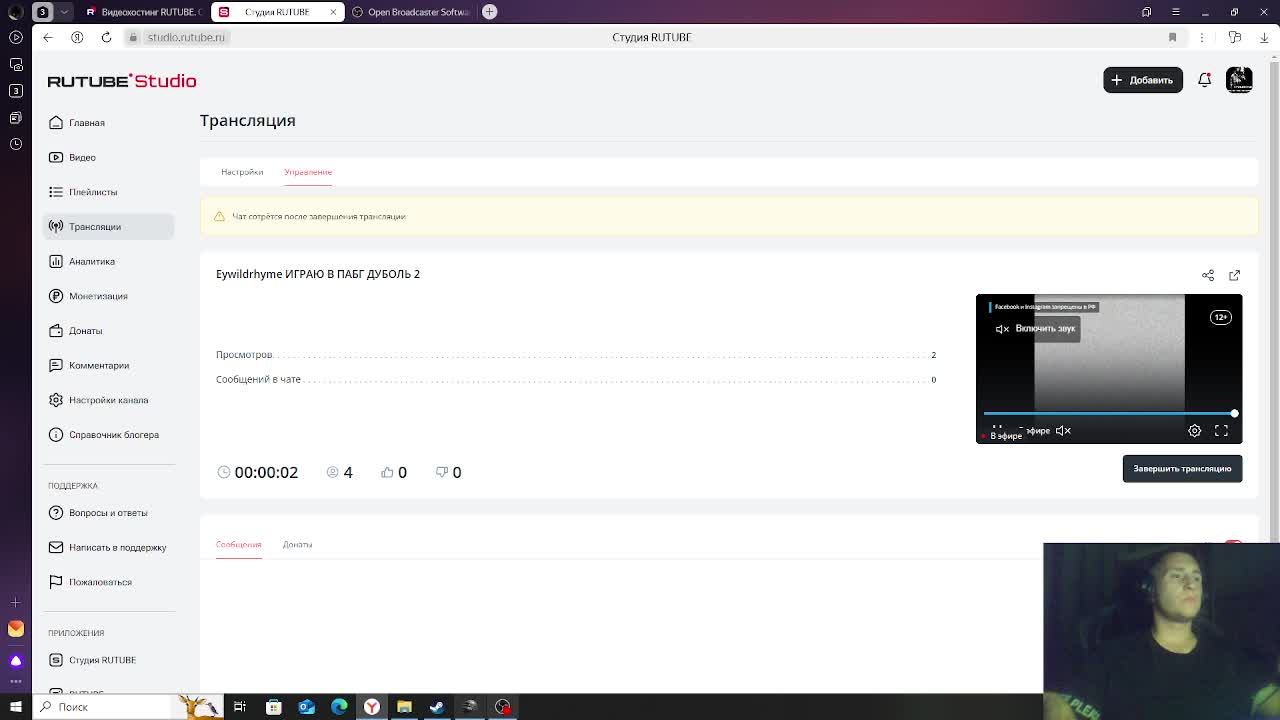
Task: Click the Windows taskbar Поиск search box
Action: click(x=103, y=707)
